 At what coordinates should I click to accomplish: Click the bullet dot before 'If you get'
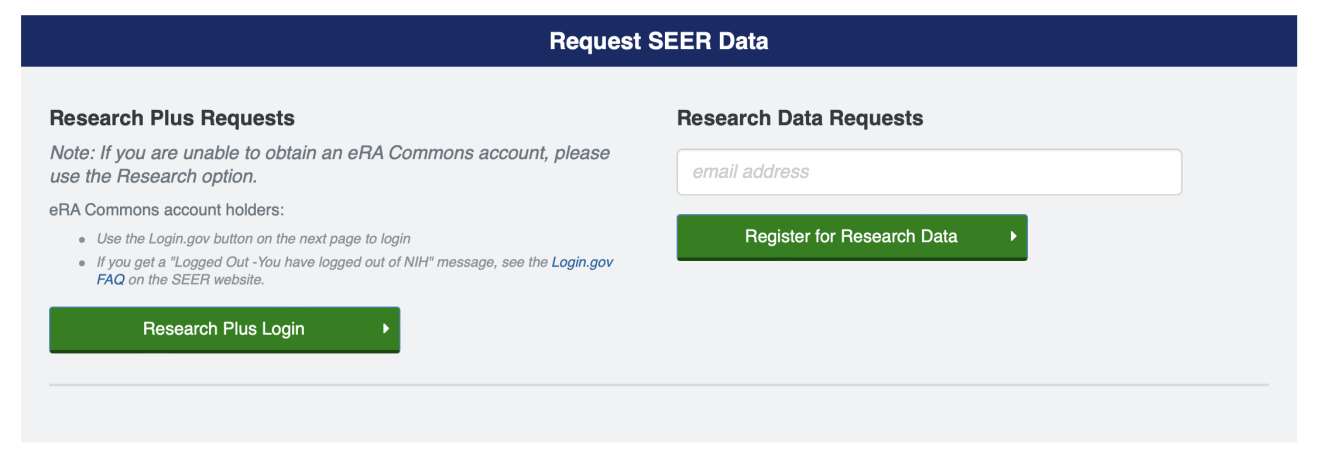(x=82, y=264)
